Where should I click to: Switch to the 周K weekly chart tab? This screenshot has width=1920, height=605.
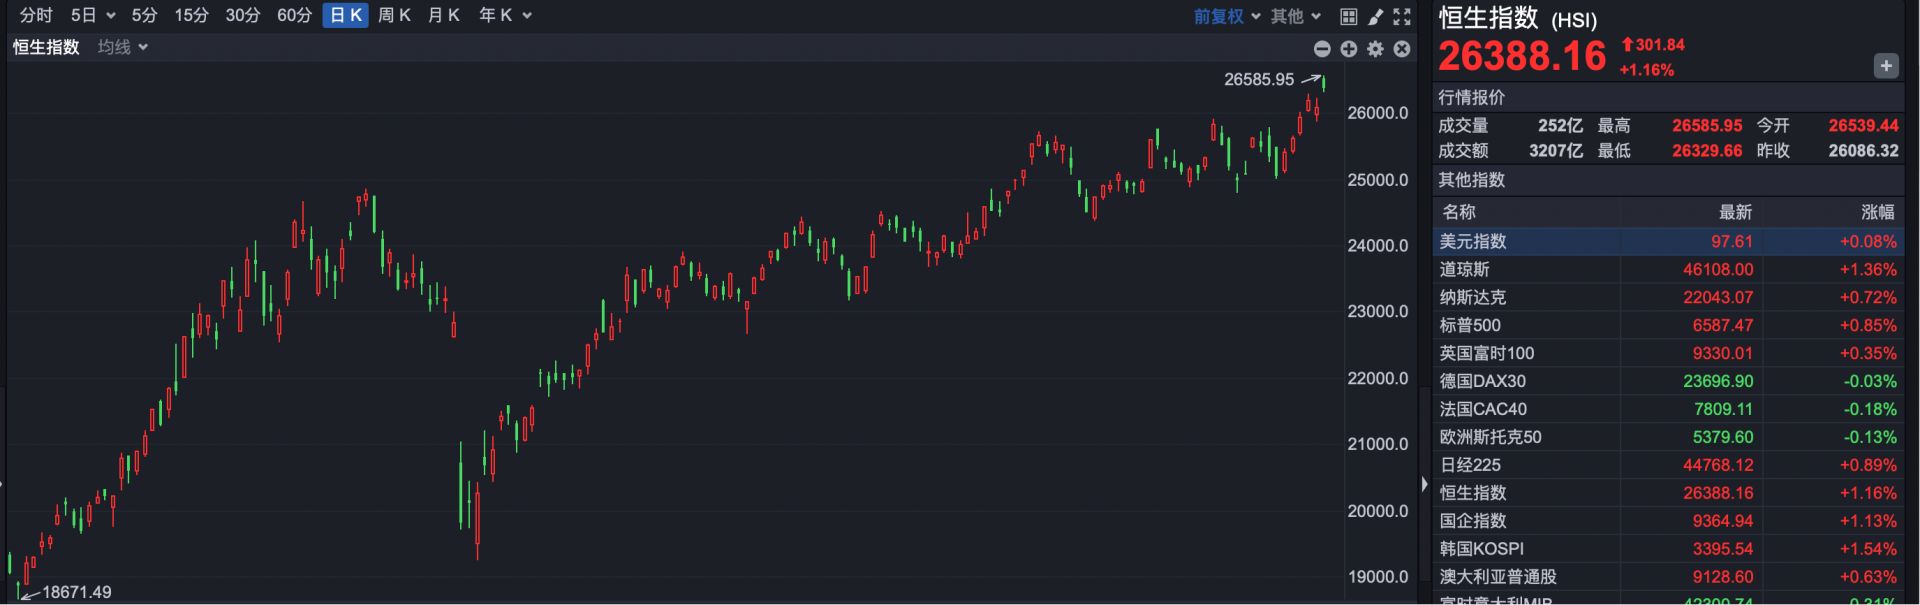pyautogui.click(x=394, y=15)
